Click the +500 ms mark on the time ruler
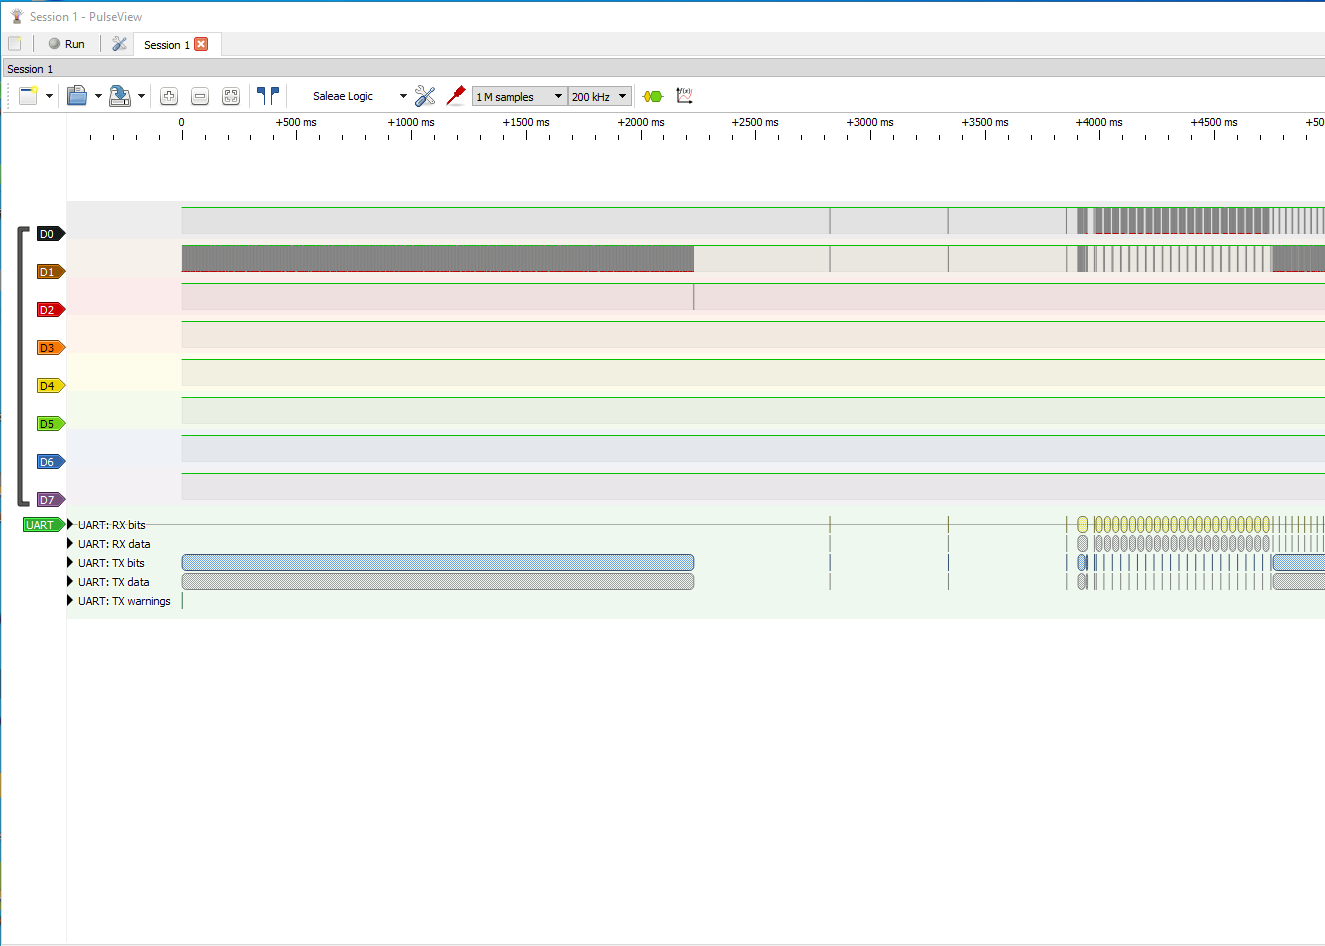Viewport: 1325px width, 946px height. [x=296, y=123]
